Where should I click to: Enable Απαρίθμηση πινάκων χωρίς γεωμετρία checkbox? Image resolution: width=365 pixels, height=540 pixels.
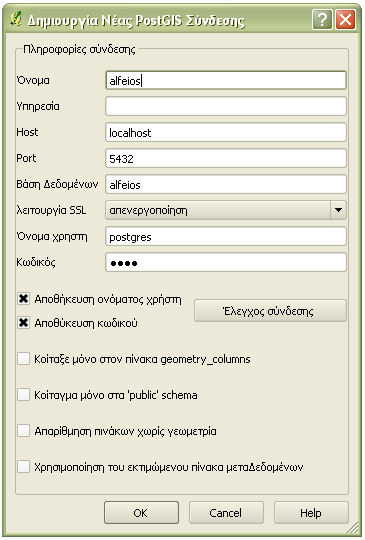point(23,430)
